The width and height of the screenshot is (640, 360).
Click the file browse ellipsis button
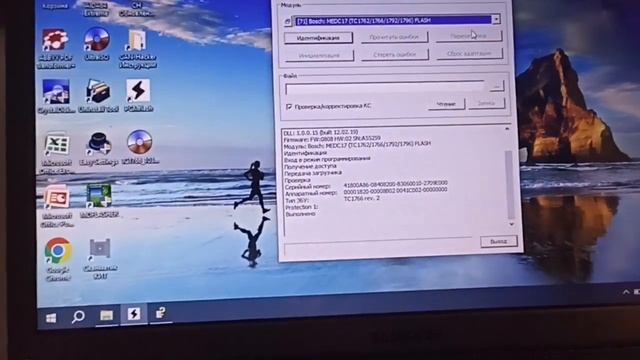click(496, 86)
